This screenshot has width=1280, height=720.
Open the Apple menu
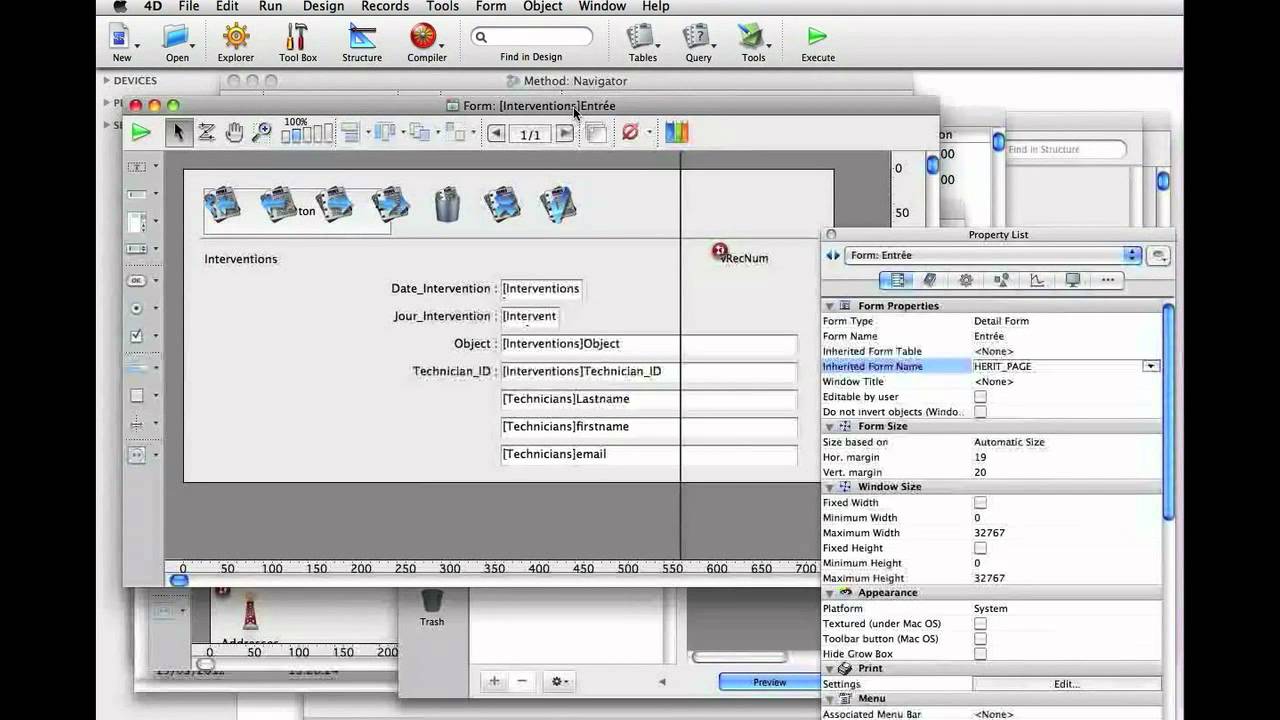point(120,6)
